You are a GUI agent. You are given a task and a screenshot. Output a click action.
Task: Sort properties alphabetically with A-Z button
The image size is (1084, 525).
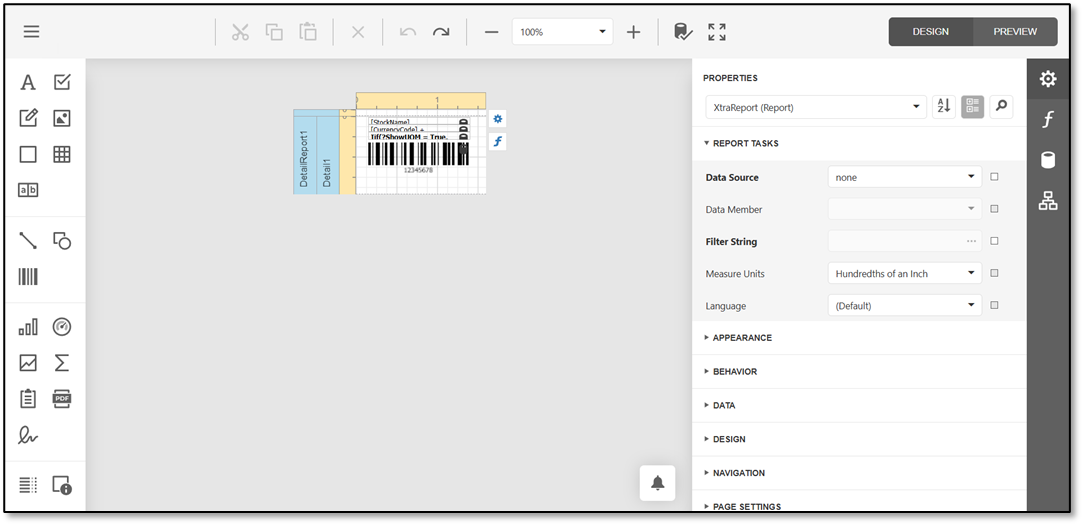(944, 107)
